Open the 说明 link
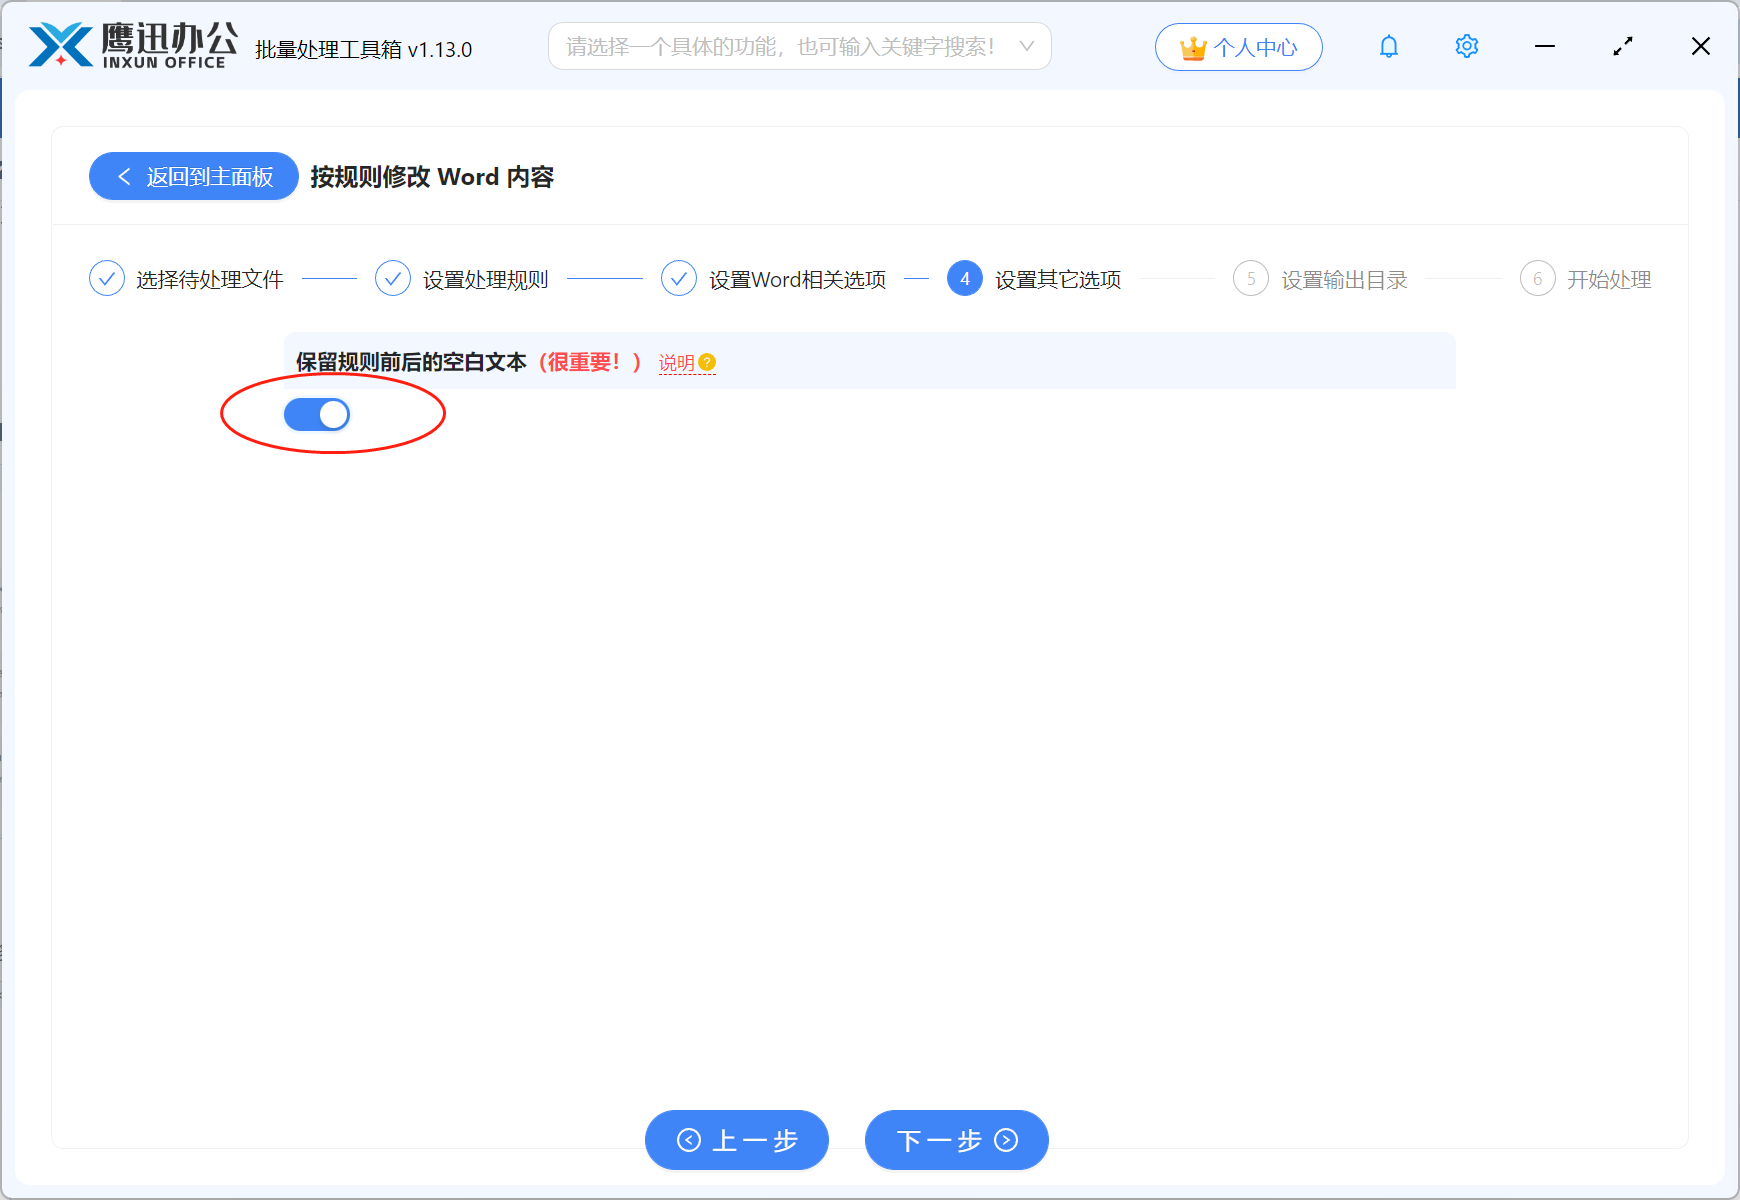1740x1200 pixels. (x=676, y=364)
